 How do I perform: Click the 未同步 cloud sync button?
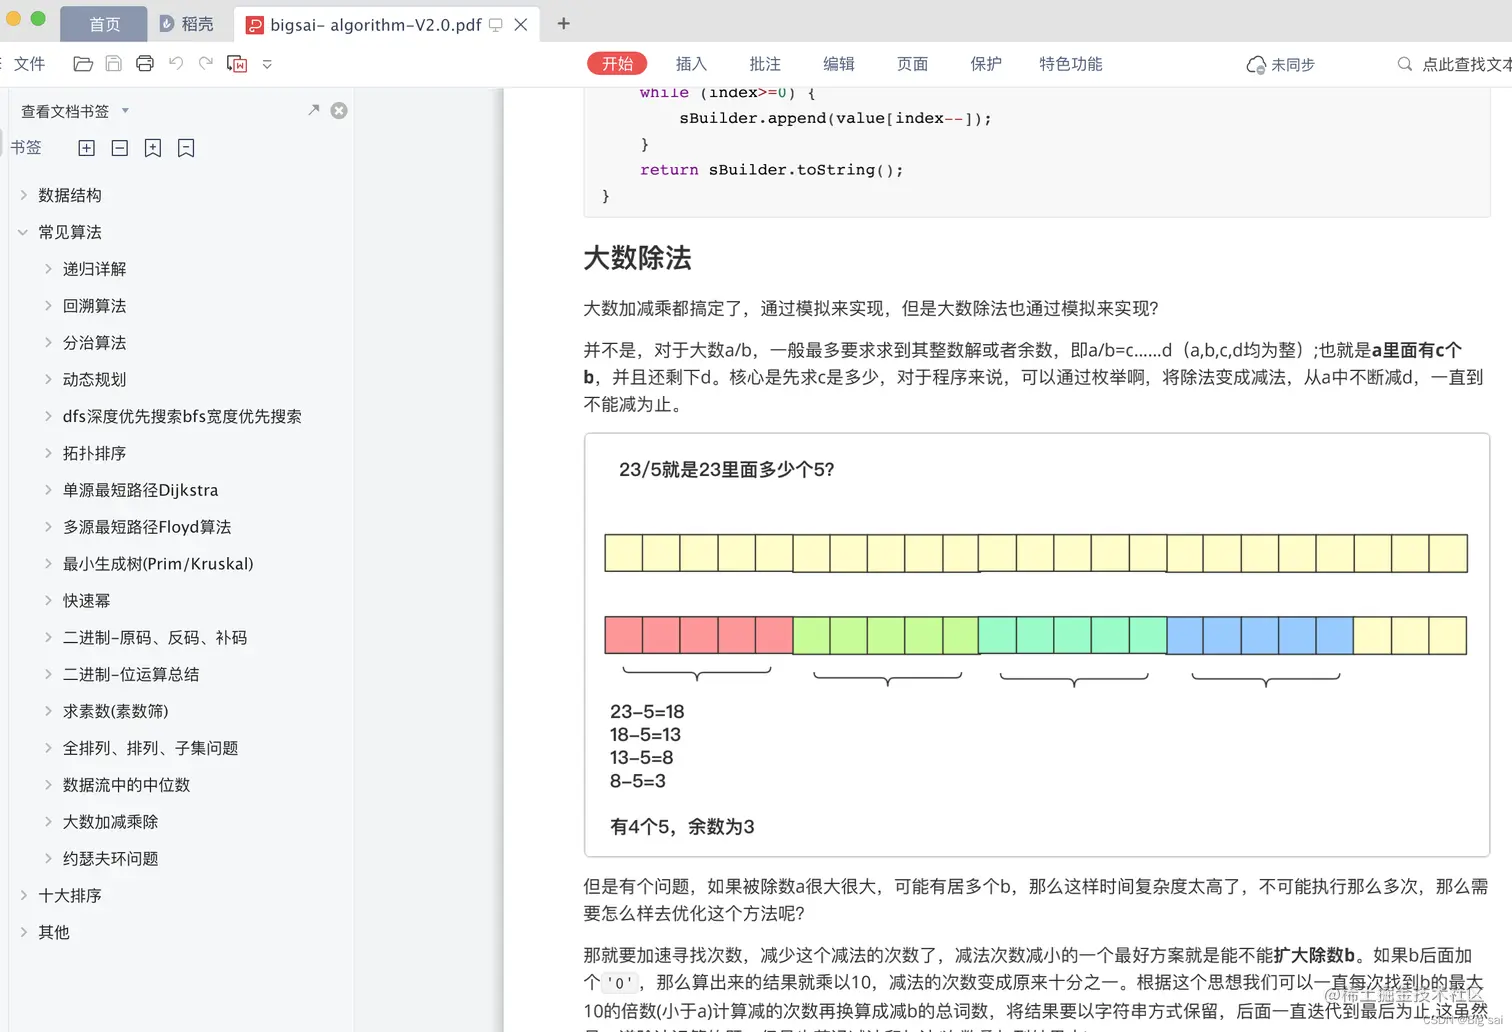(x=1281, y=65)
